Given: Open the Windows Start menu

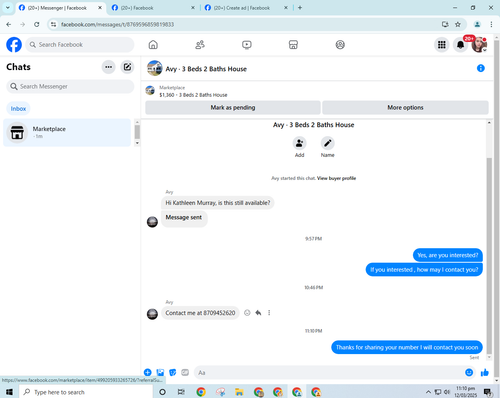Looking at the screenshot, I should [9, 392].
